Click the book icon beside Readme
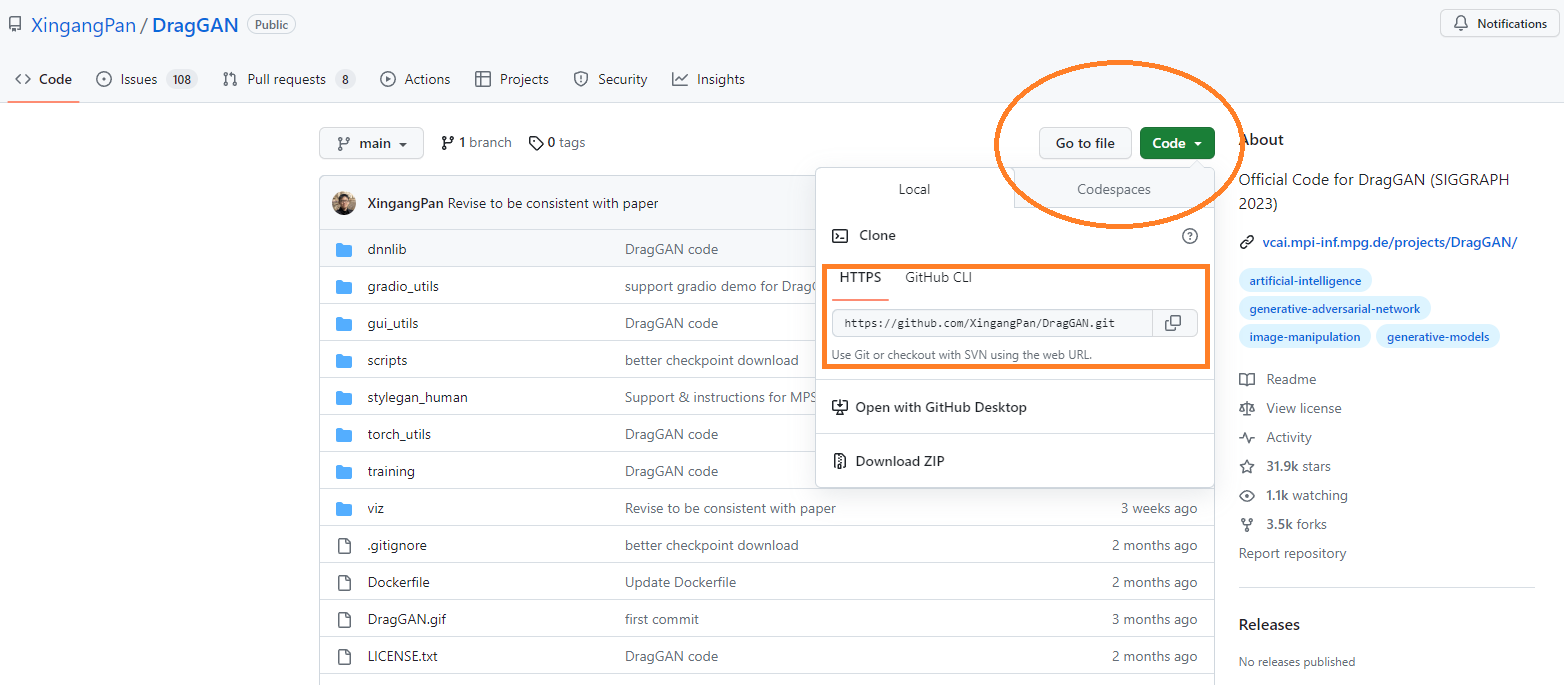This screenshot has width=1564, height=685. point(1247,379)
